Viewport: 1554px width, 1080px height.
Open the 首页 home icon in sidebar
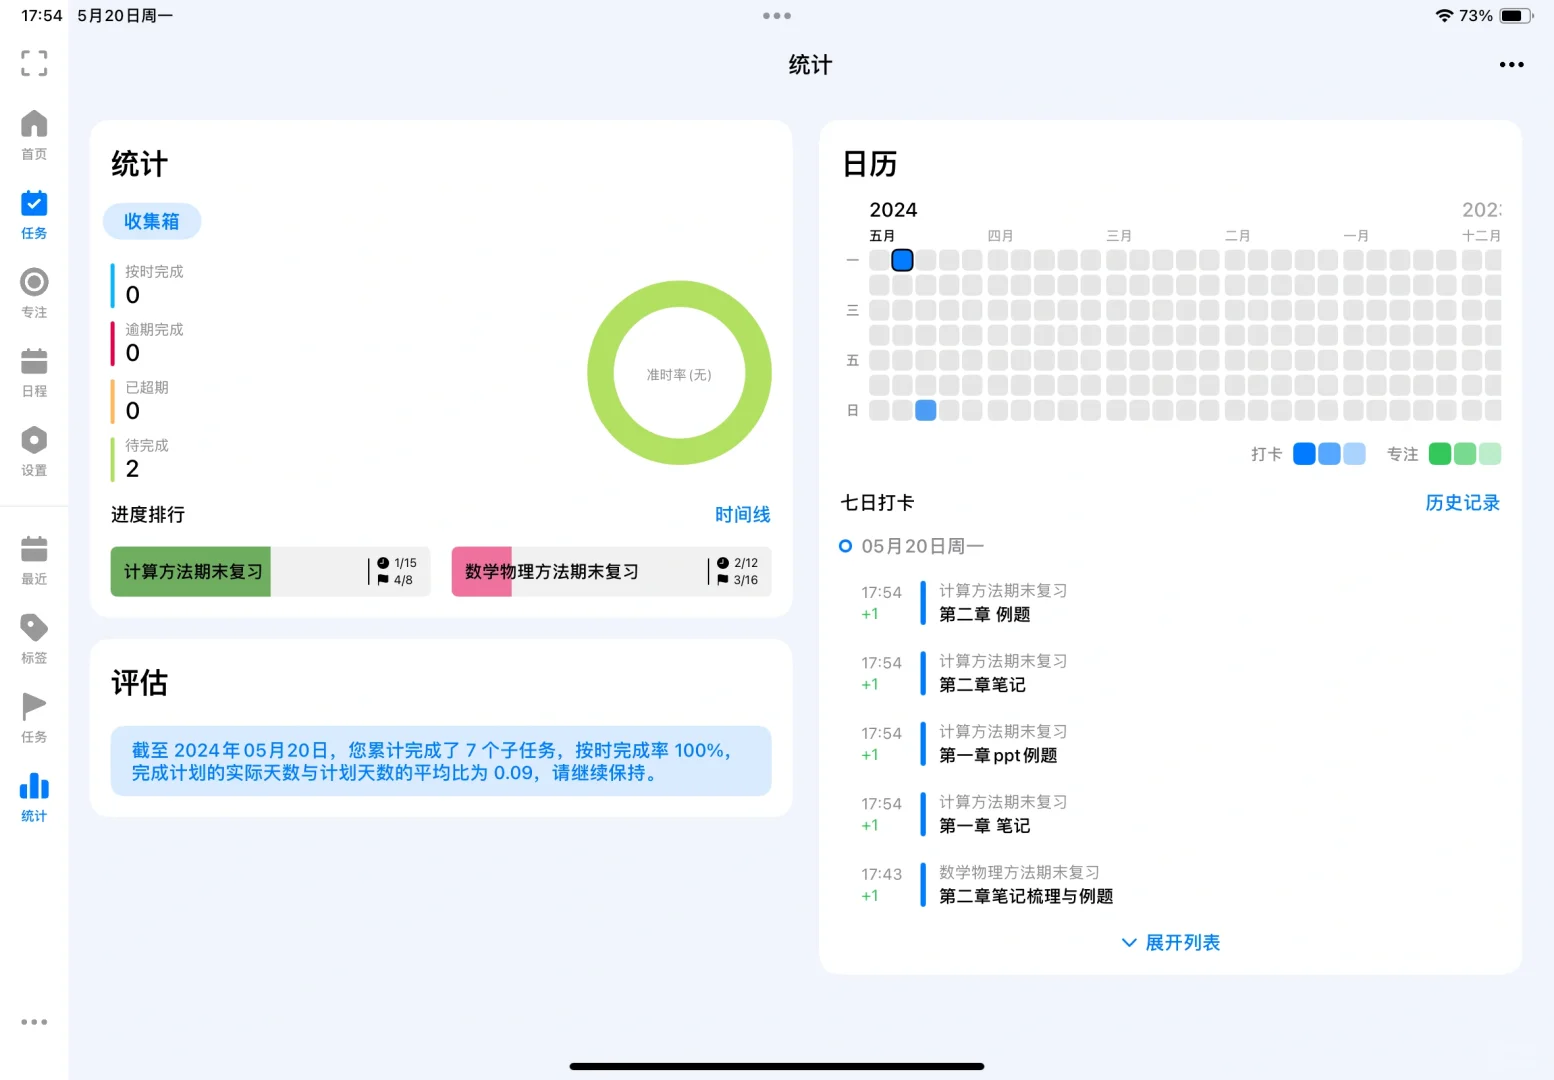[x=33, y=133]
